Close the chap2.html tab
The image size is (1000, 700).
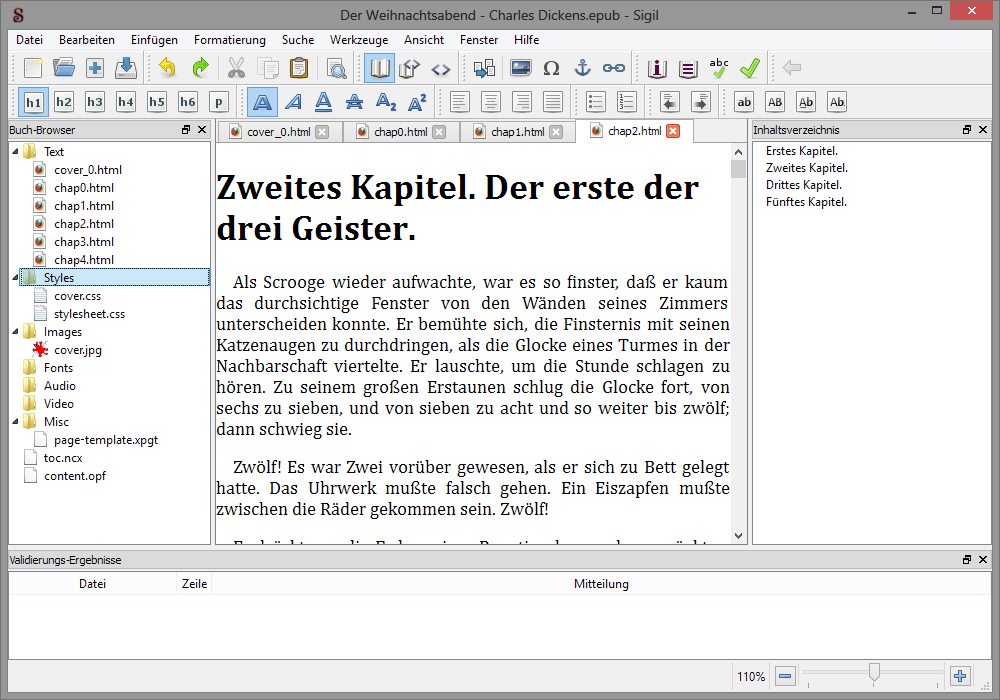coord(673,131)
